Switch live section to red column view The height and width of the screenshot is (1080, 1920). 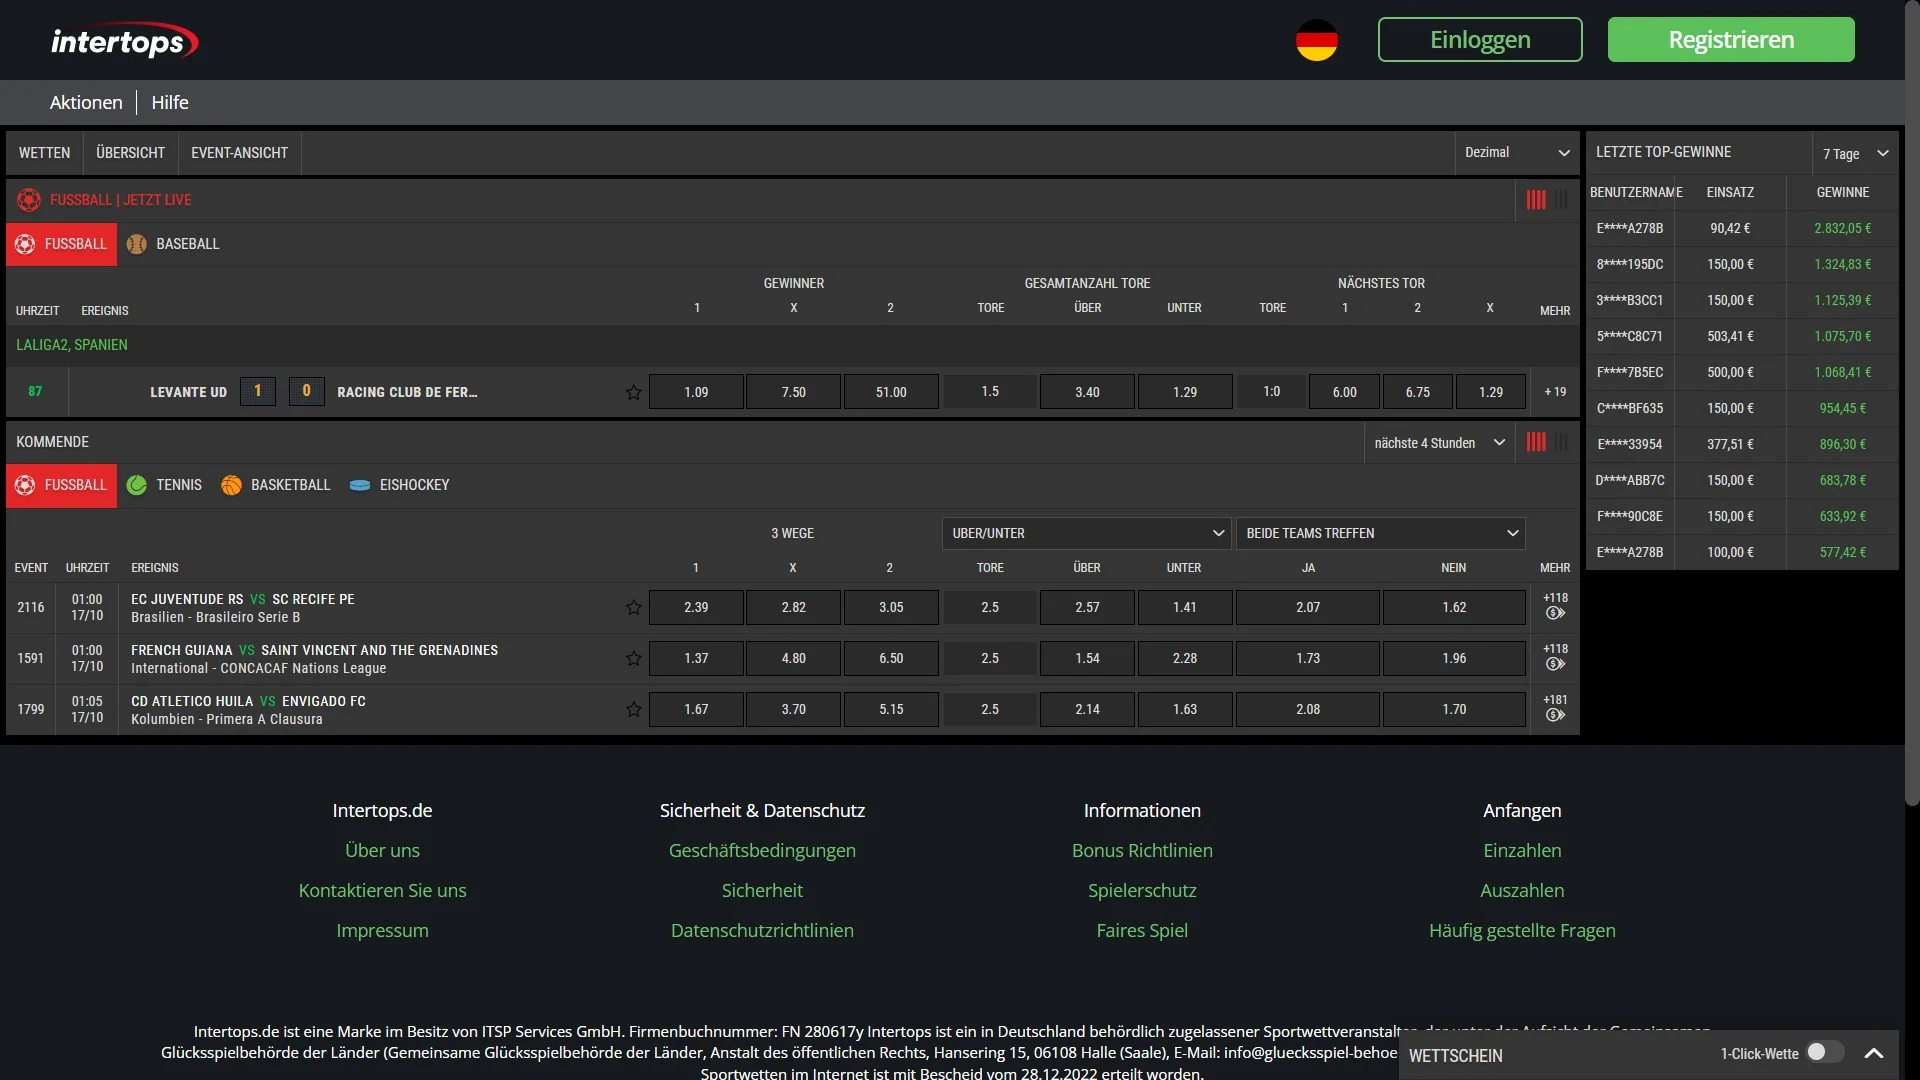(1536, 200)
